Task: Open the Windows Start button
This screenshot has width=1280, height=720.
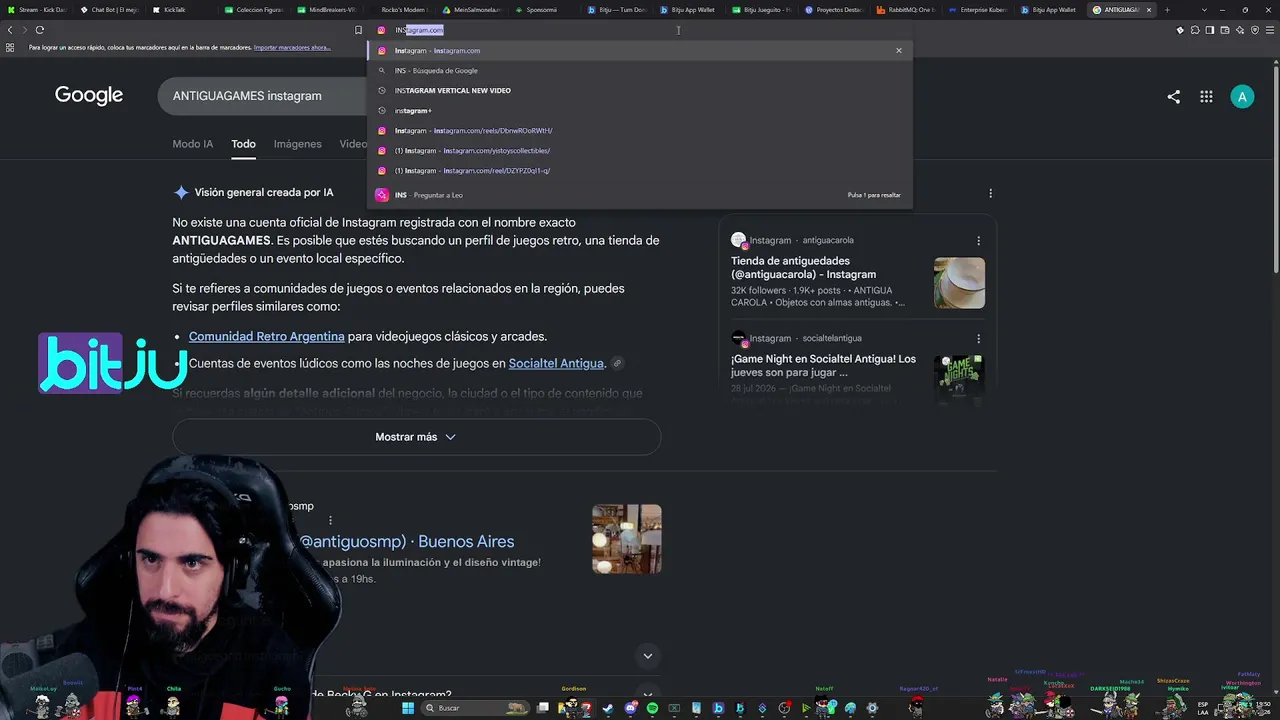Action: point(408,708)
